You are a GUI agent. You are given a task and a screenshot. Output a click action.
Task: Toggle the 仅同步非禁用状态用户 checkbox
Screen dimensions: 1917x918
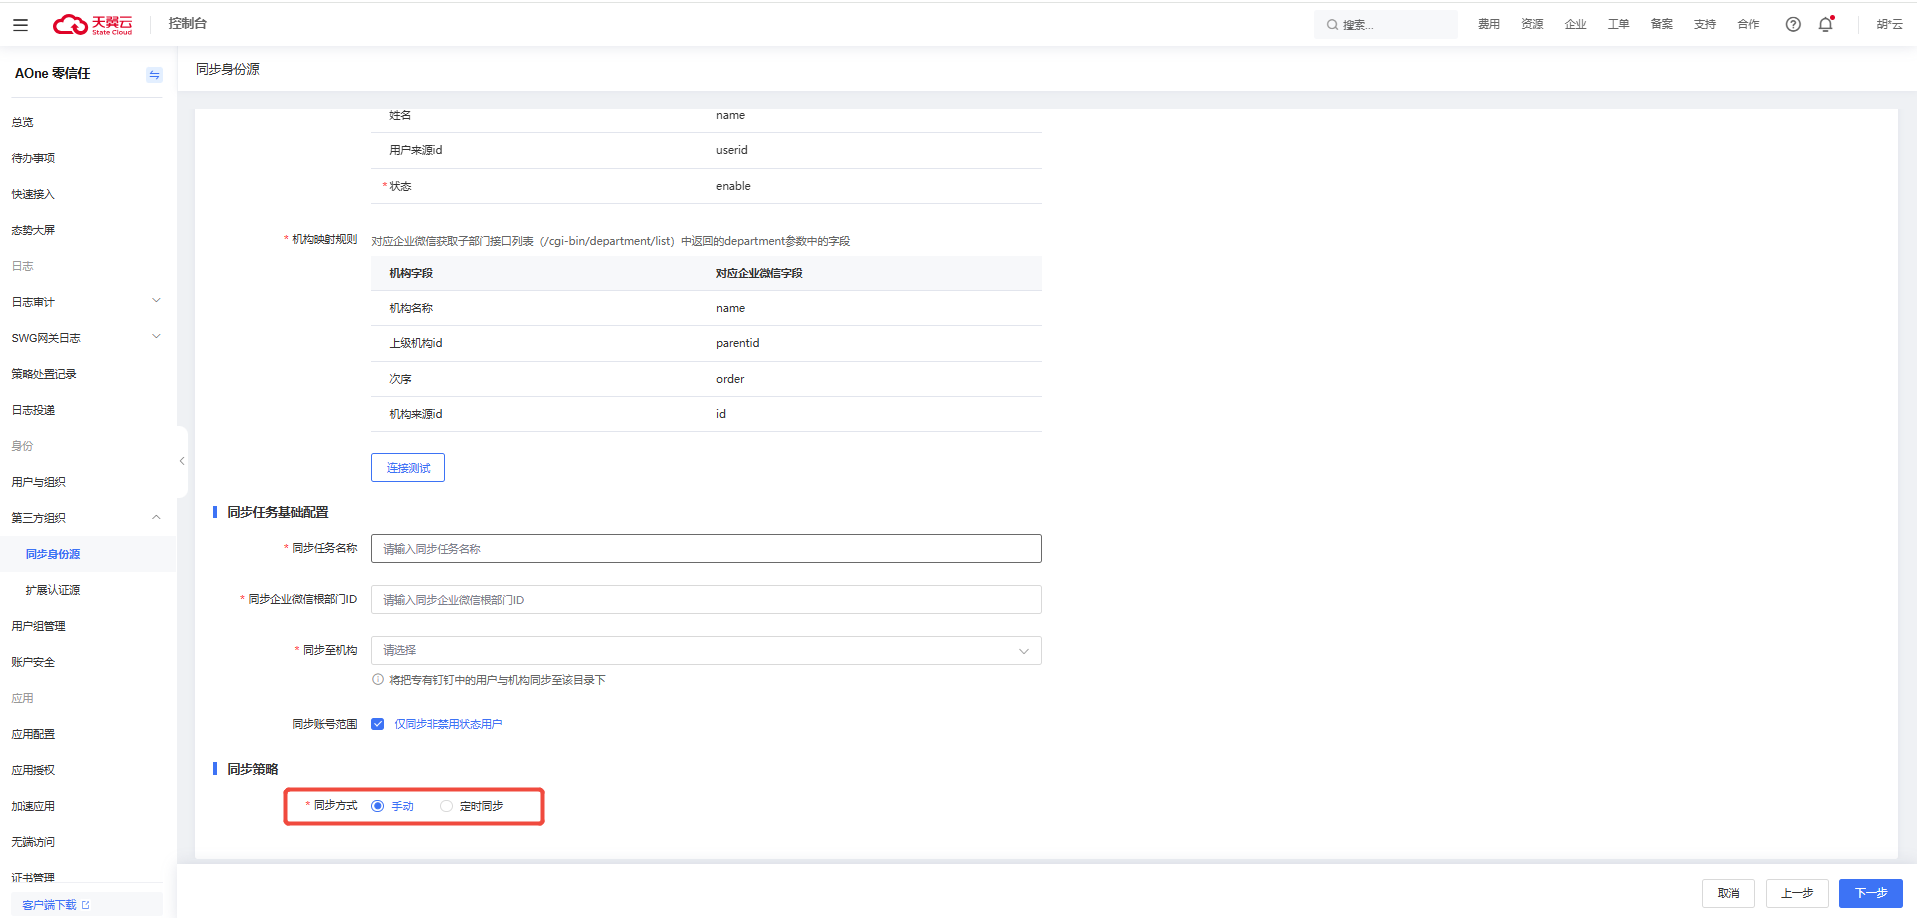coord(378,724)
